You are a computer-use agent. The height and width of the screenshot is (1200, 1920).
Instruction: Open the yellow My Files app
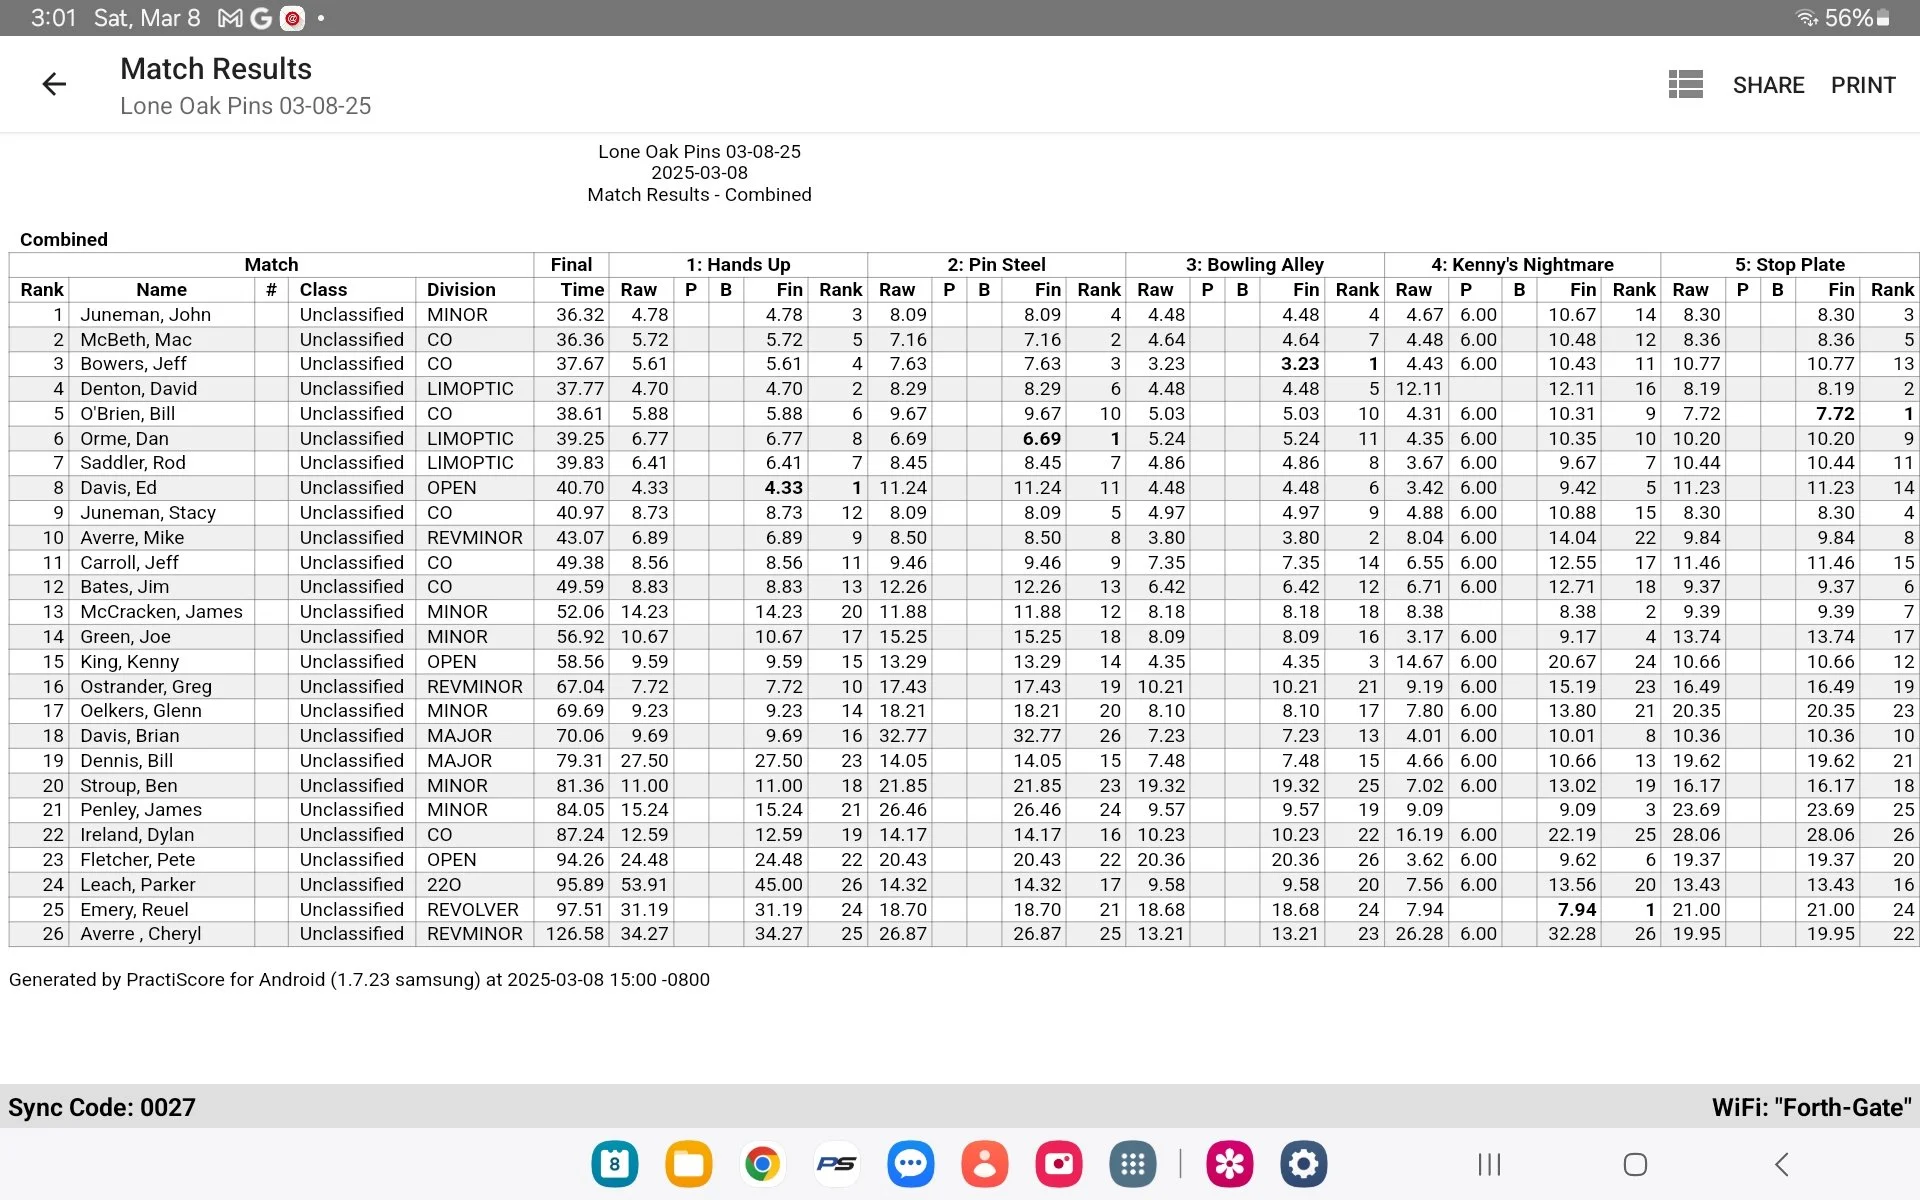tap(688, 1164)
